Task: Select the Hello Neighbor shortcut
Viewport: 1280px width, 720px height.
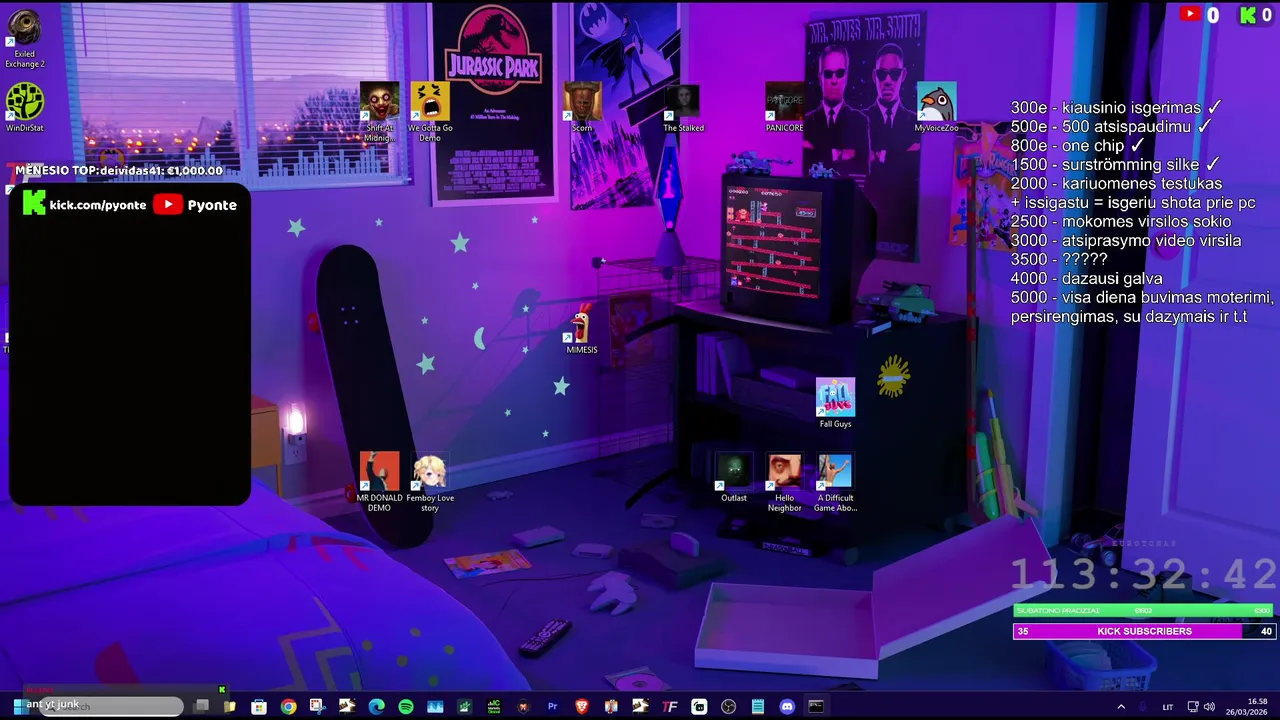Action: [784, 482]
